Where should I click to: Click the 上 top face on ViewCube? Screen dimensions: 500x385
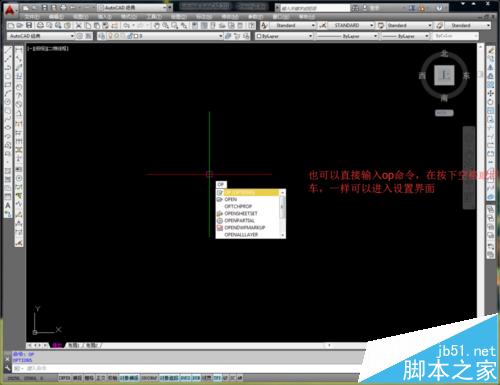pyautogui.click(x=444, y=75)
